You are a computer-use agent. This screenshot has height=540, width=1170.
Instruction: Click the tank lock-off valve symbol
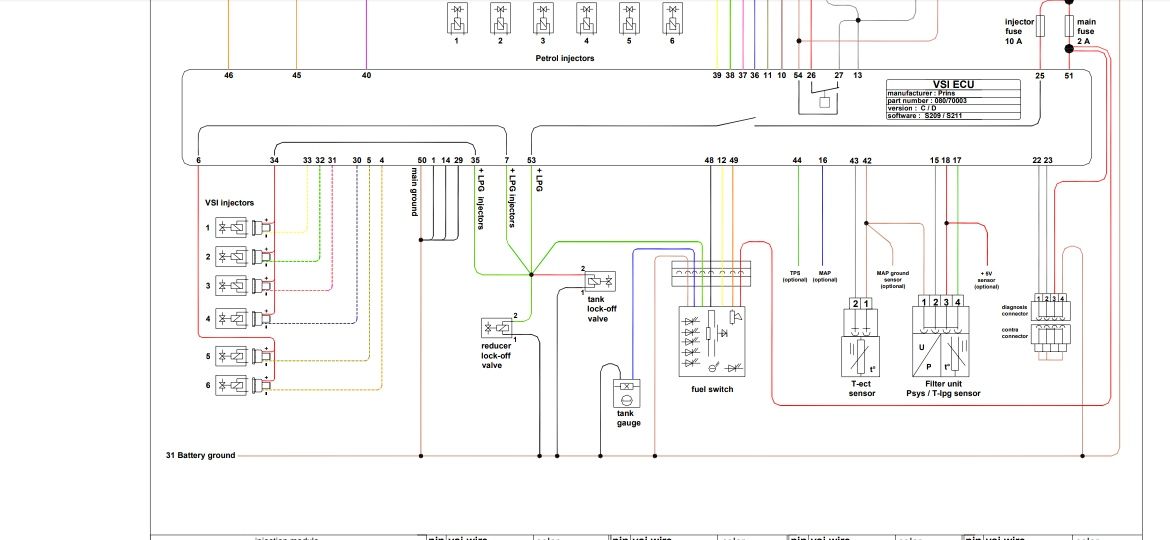[600, 281]
